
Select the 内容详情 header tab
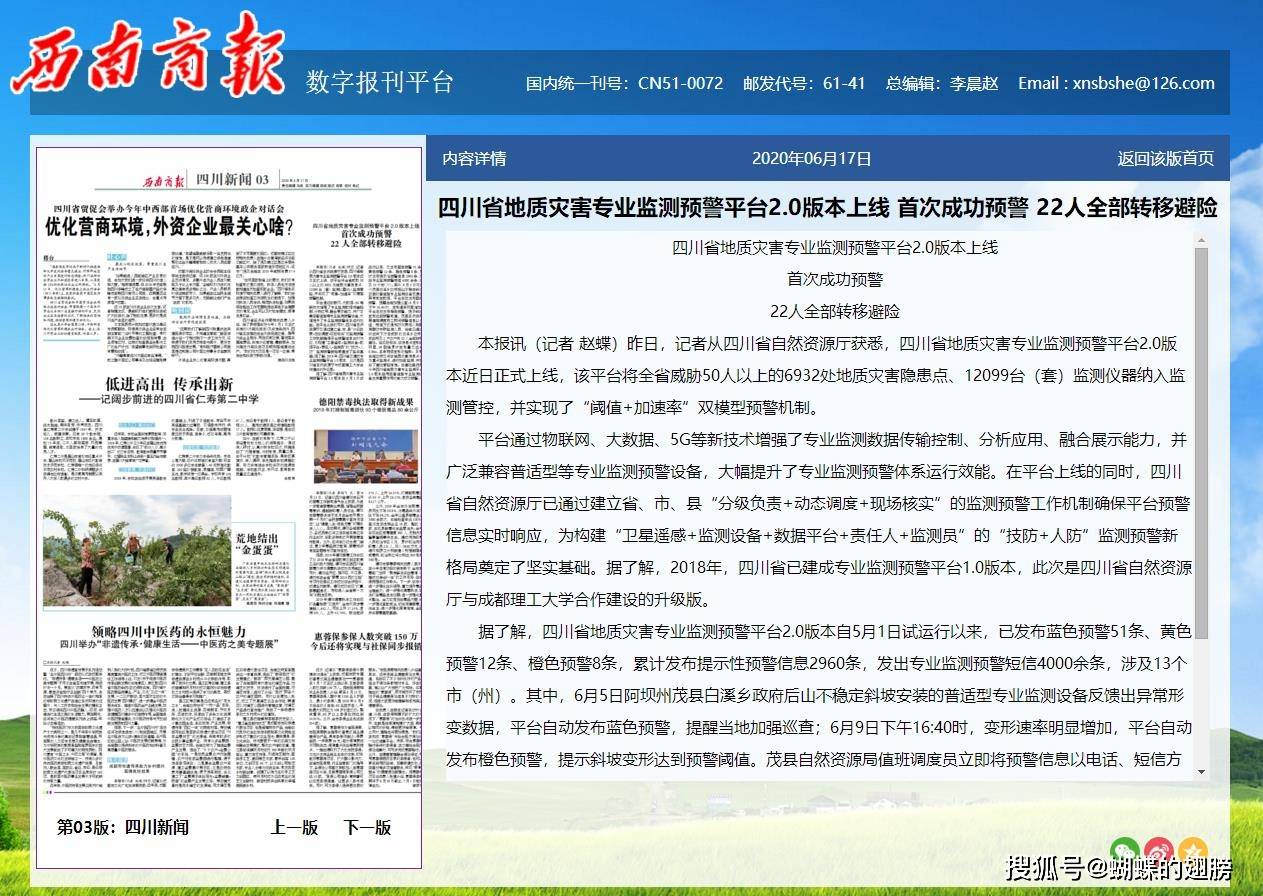coord(474,158)
